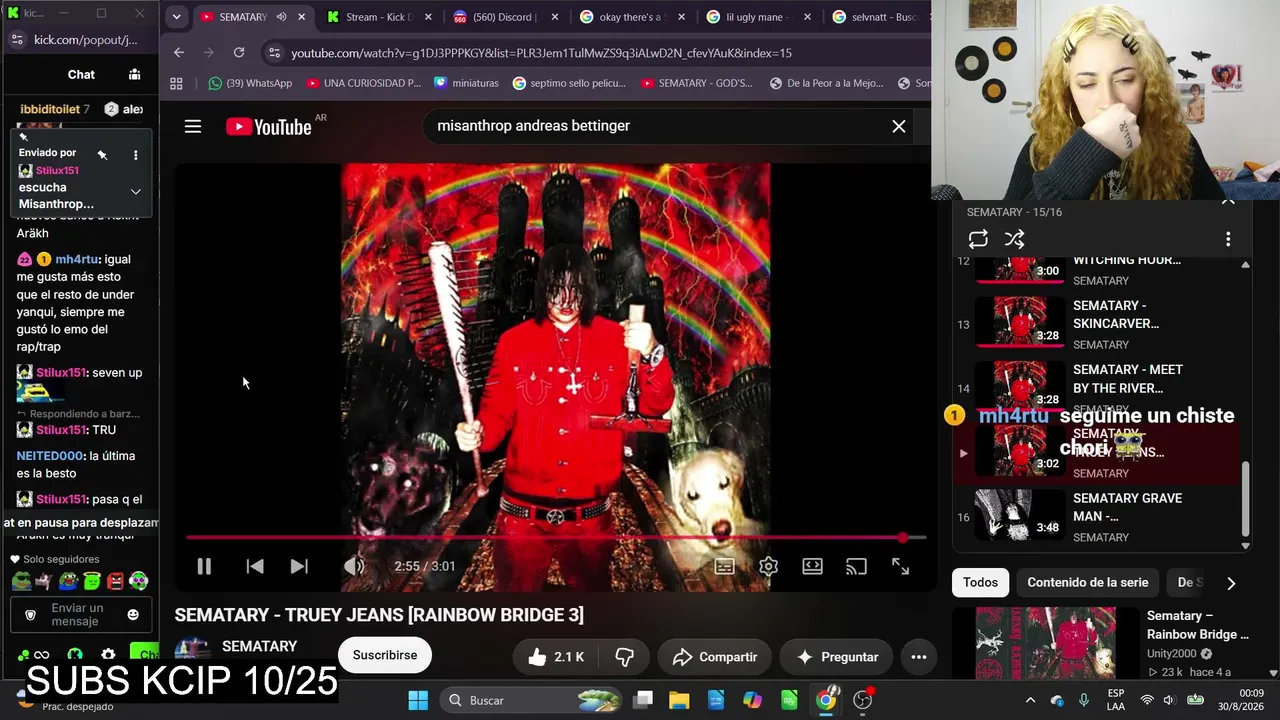Open the SEMATARY channel name link

tap(259, 647)
